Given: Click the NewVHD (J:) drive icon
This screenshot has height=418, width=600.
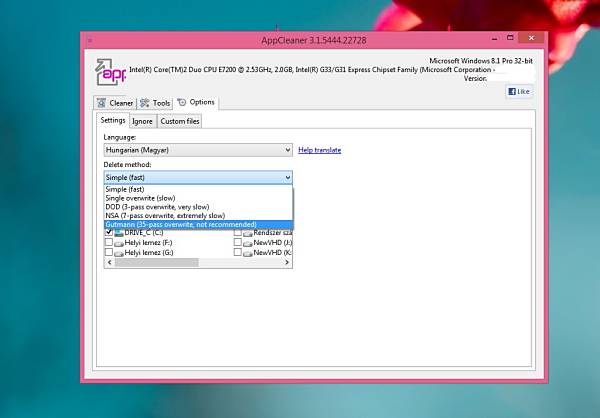Looking at the screenshot, I should coord(248,243).
